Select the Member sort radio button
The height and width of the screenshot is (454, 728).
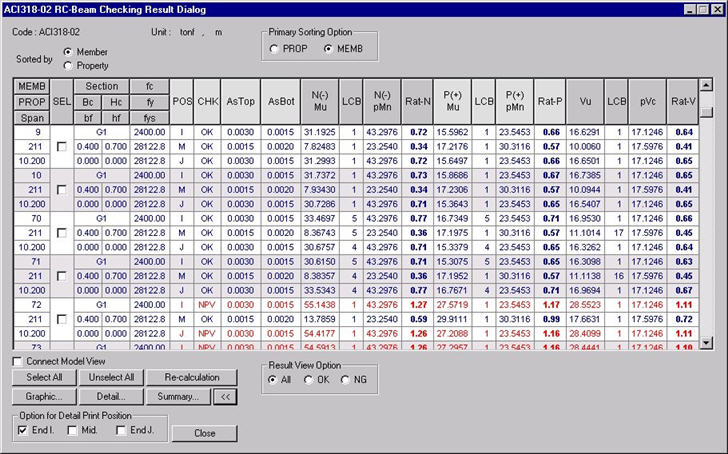[68, 52]
